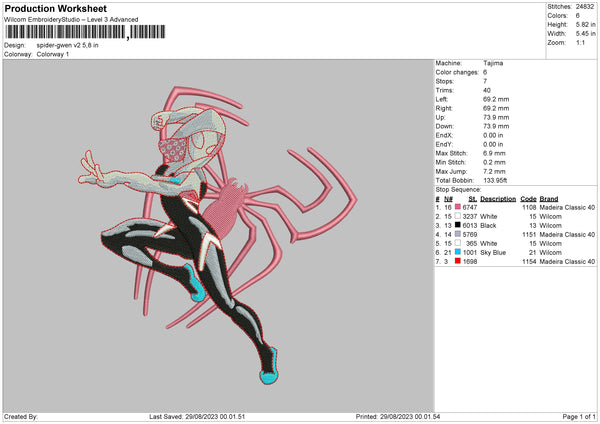
Task: Select the Stitches value '24832'
Action: point(585,7)
